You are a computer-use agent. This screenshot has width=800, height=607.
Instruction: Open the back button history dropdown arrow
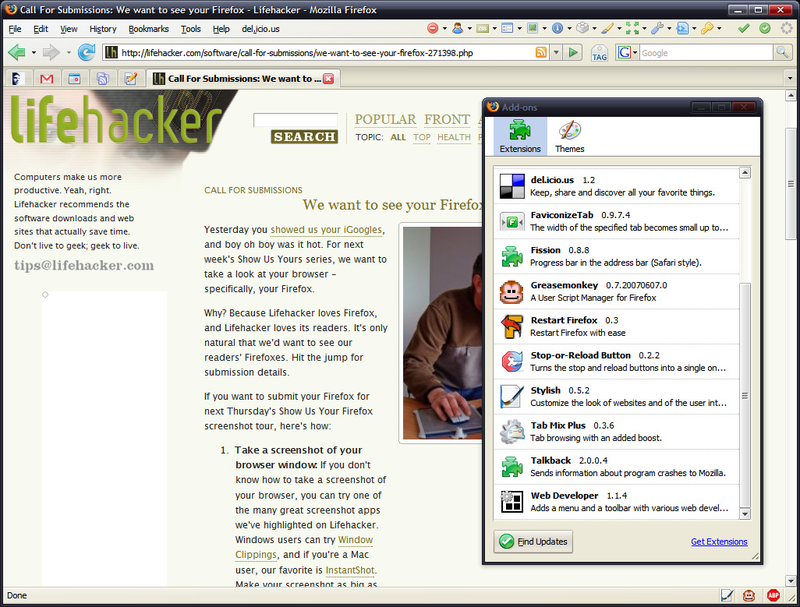pos(34,52)
